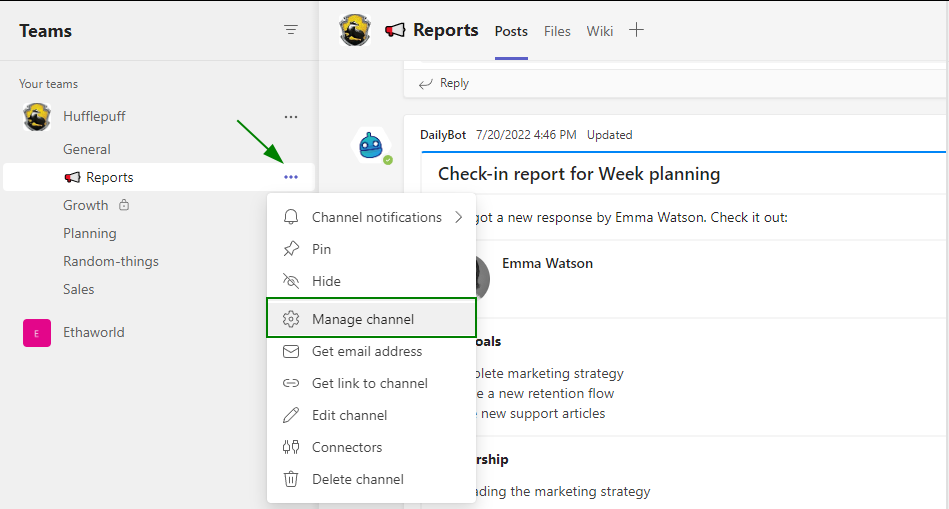Select Channel notifications menu entry

point(372,217)
